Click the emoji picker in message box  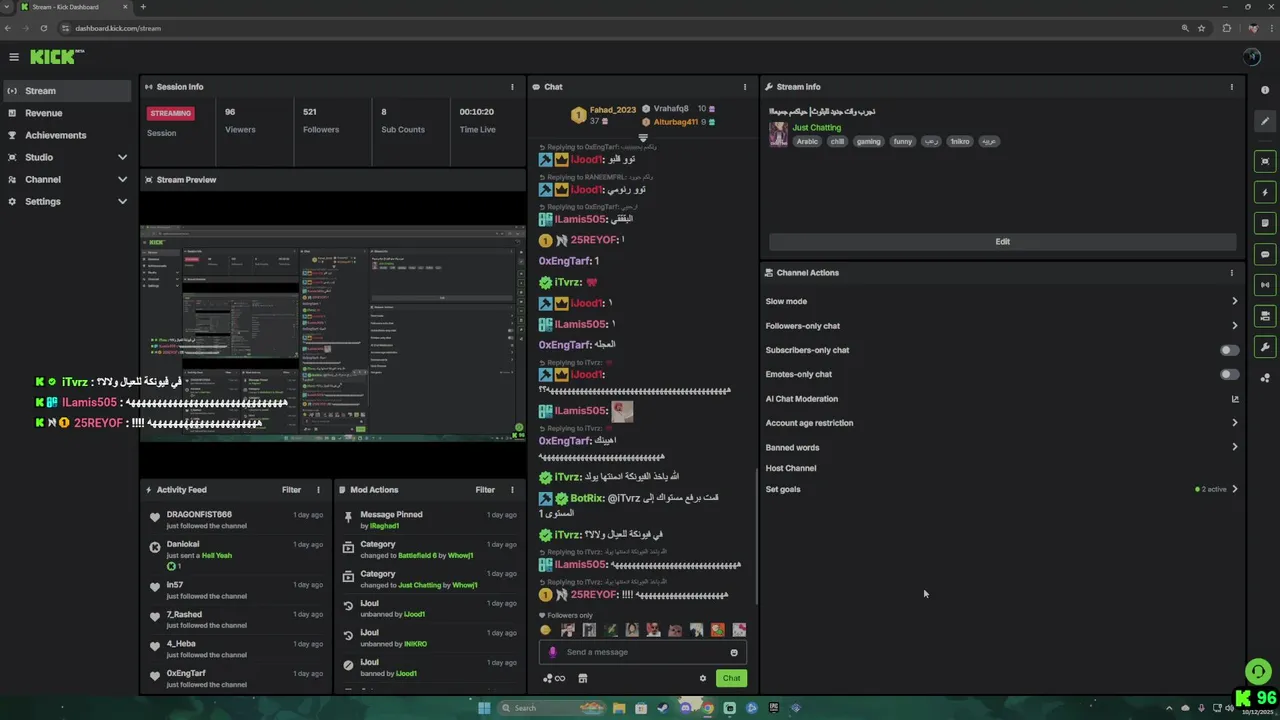click(734, 652)
